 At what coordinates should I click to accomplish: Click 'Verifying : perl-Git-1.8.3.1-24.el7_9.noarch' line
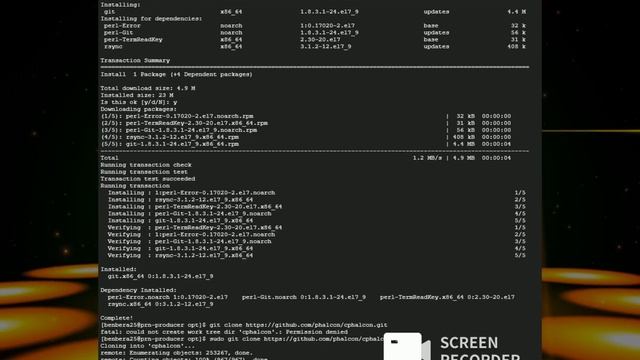click(x=189, y=241)
